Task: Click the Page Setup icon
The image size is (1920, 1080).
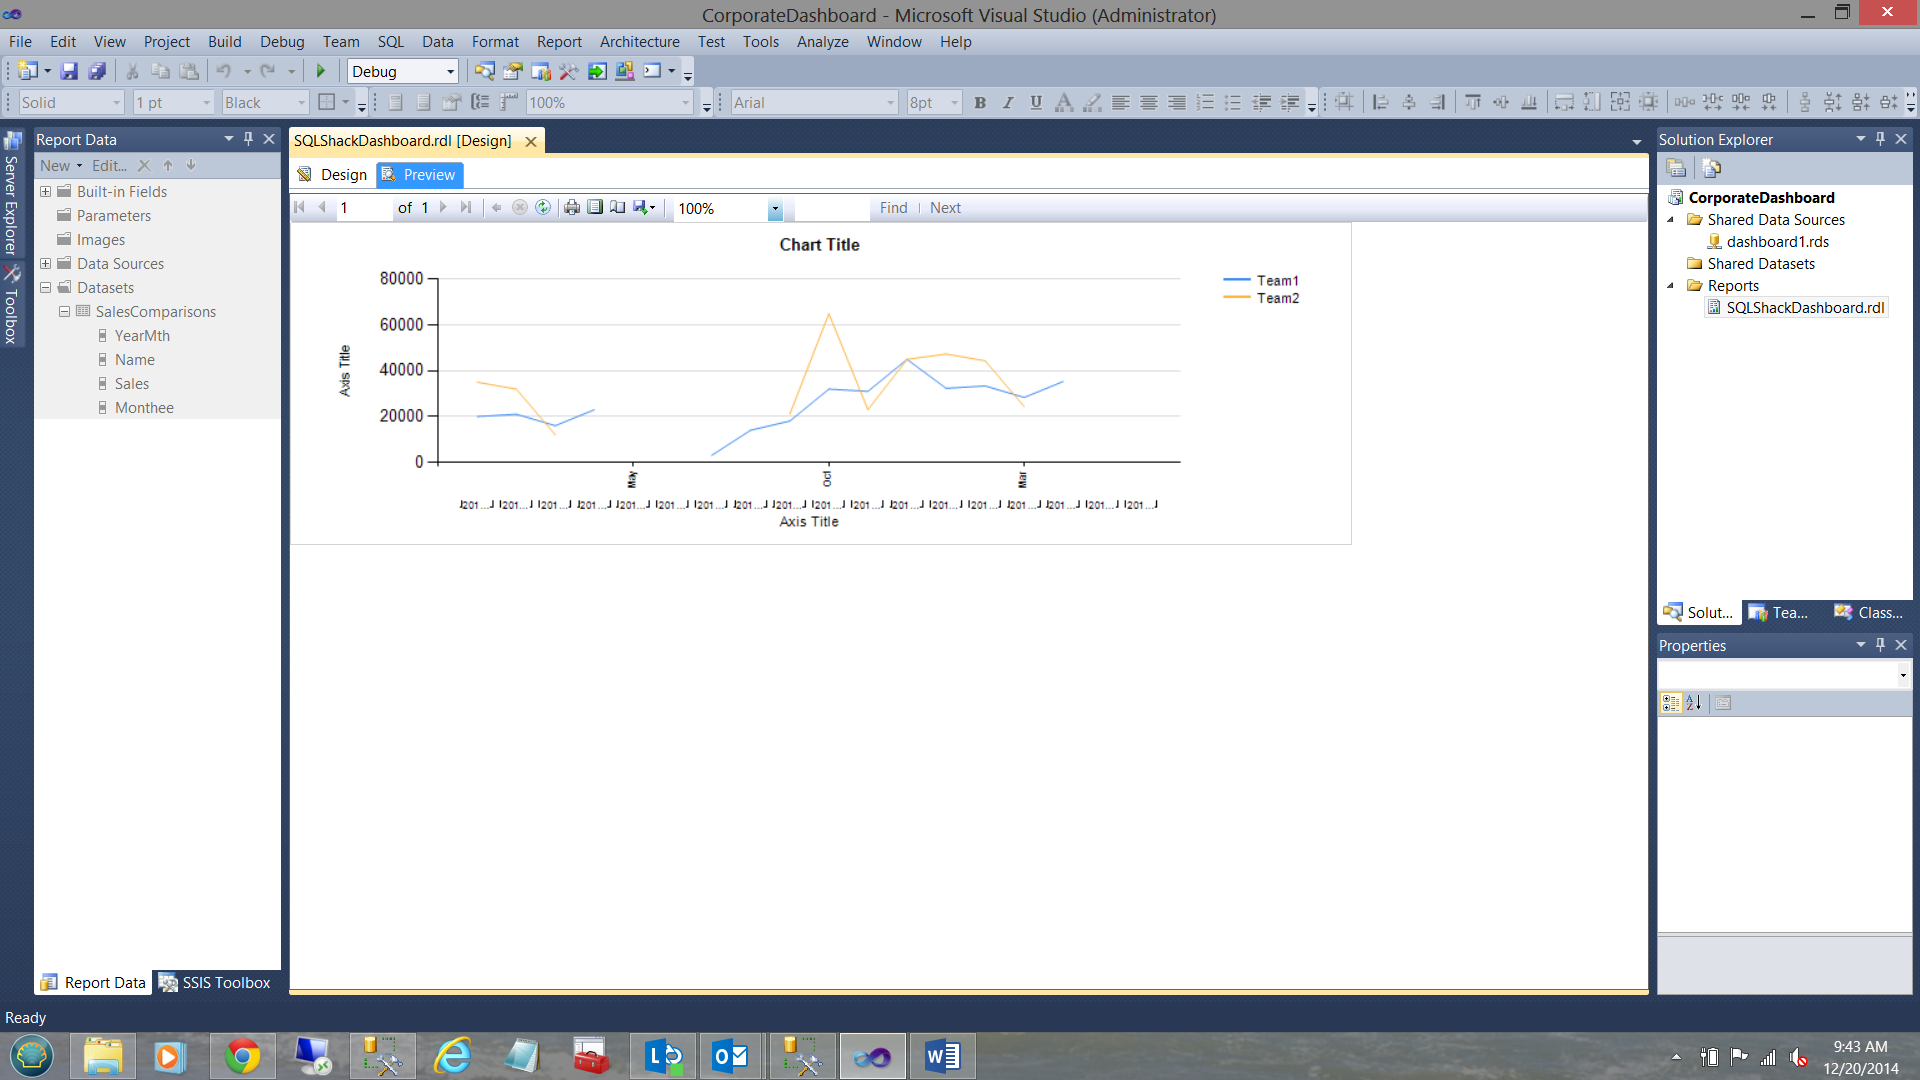Action: (x=618, y=208)
